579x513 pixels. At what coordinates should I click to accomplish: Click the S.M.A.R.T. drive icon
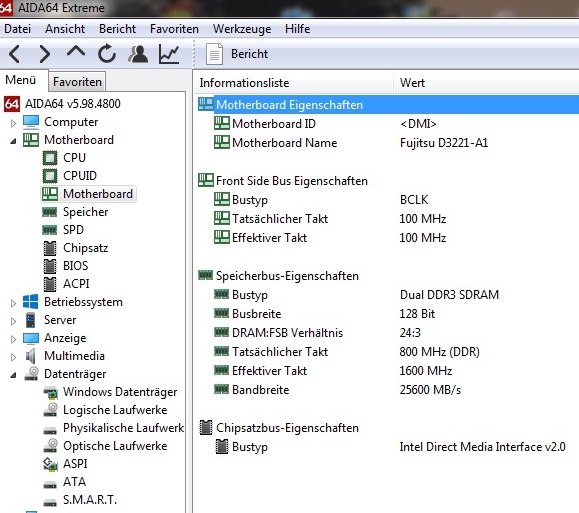click(50, 502)
